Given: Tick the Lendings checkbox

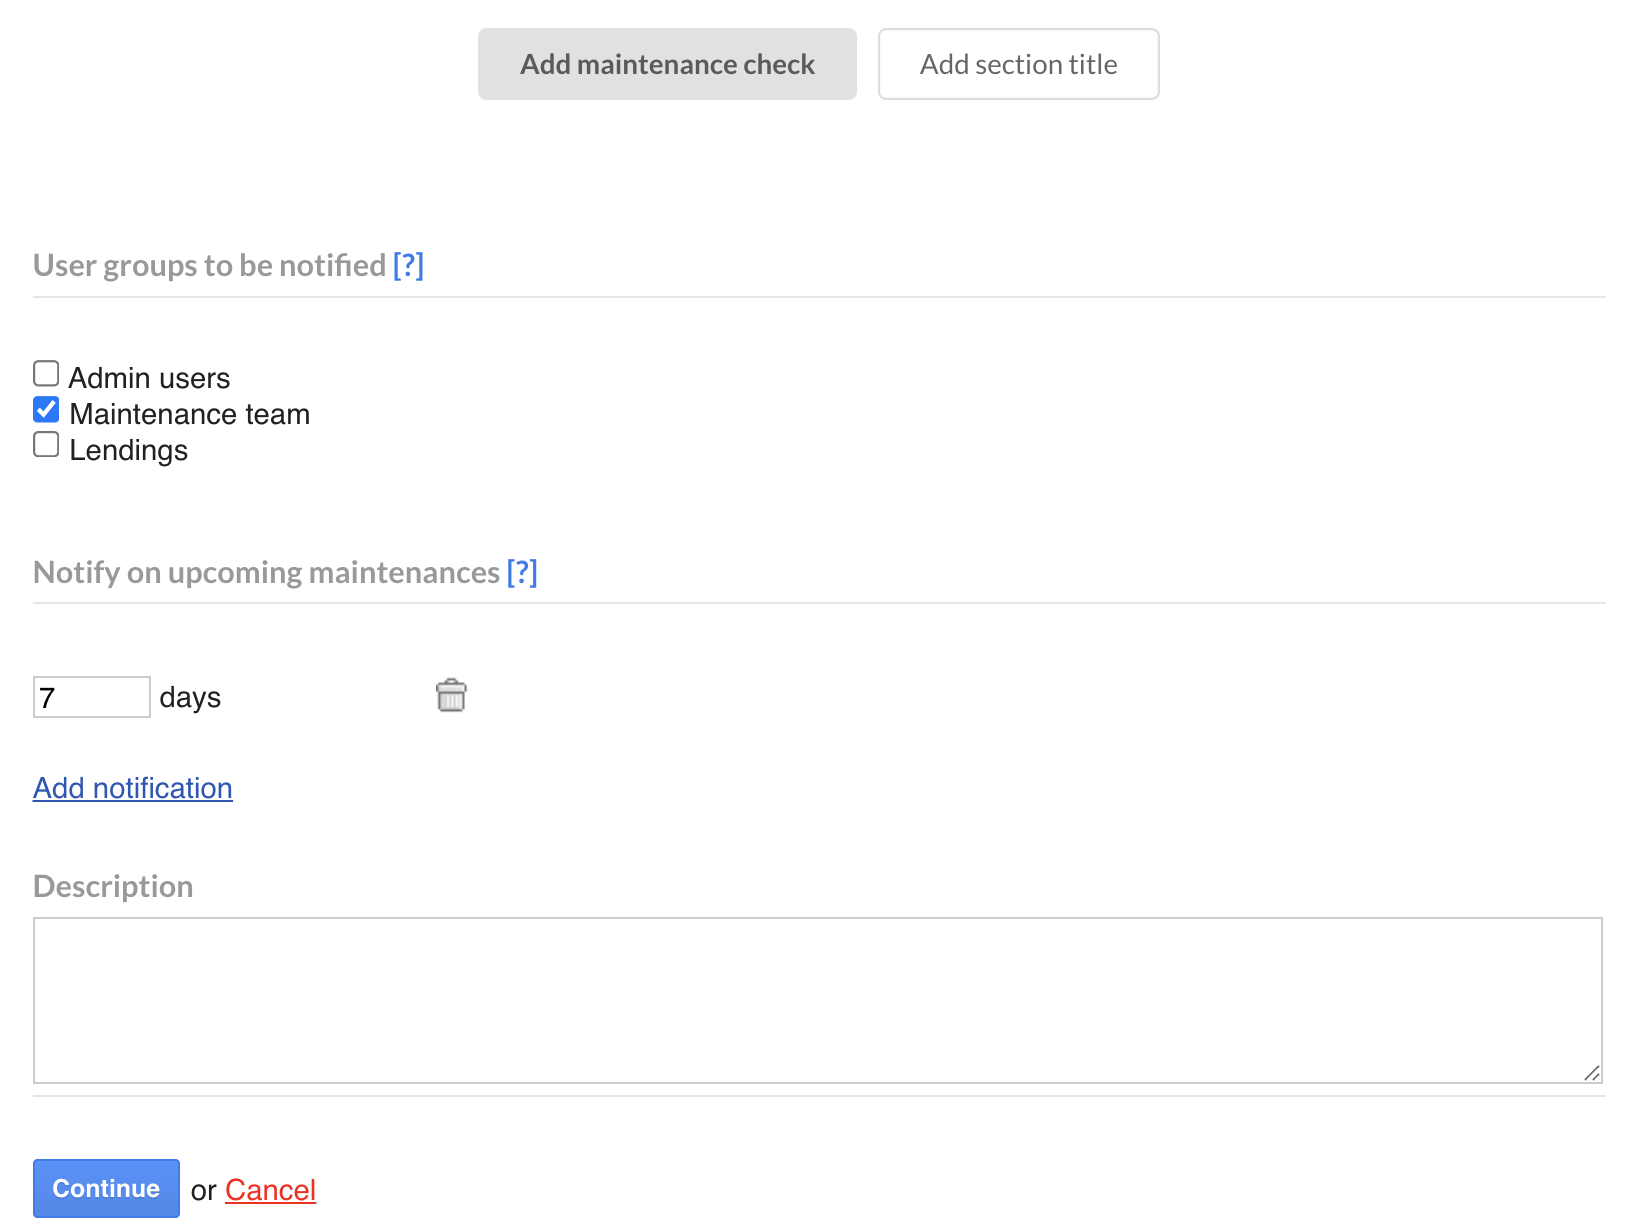Looking at the screenshot, I should point(46,445).
